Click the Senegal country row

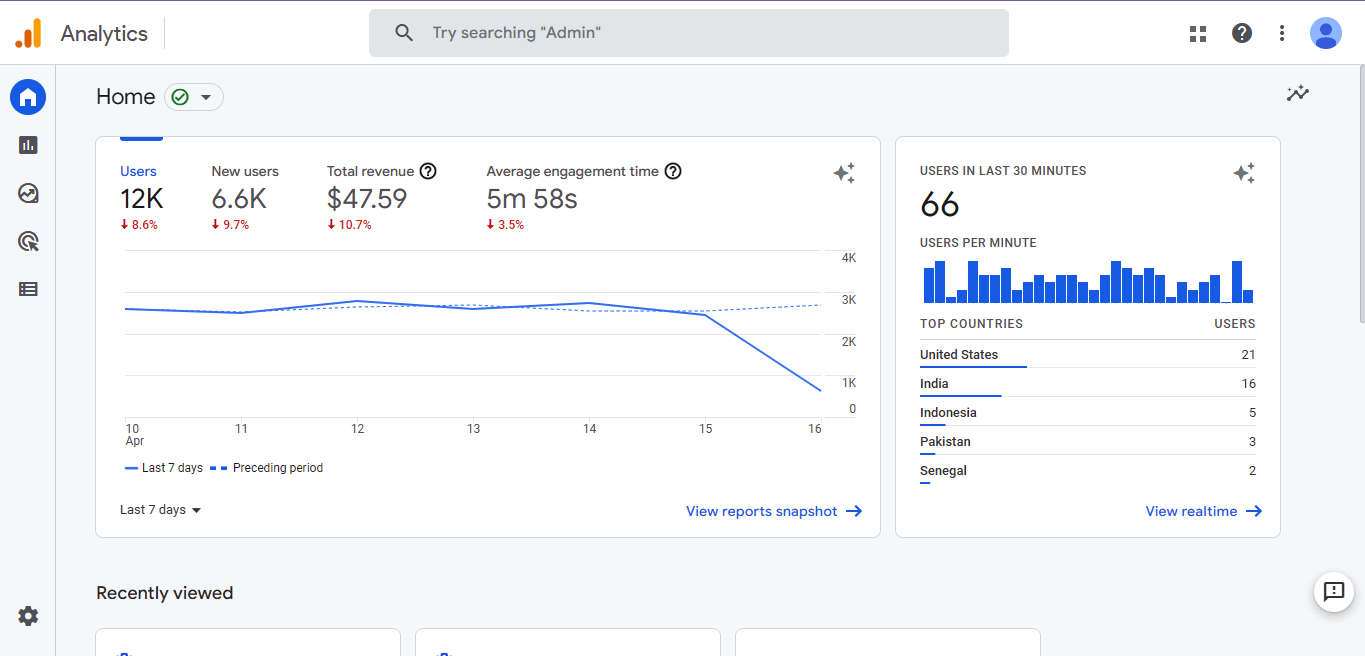[1088, 471]
